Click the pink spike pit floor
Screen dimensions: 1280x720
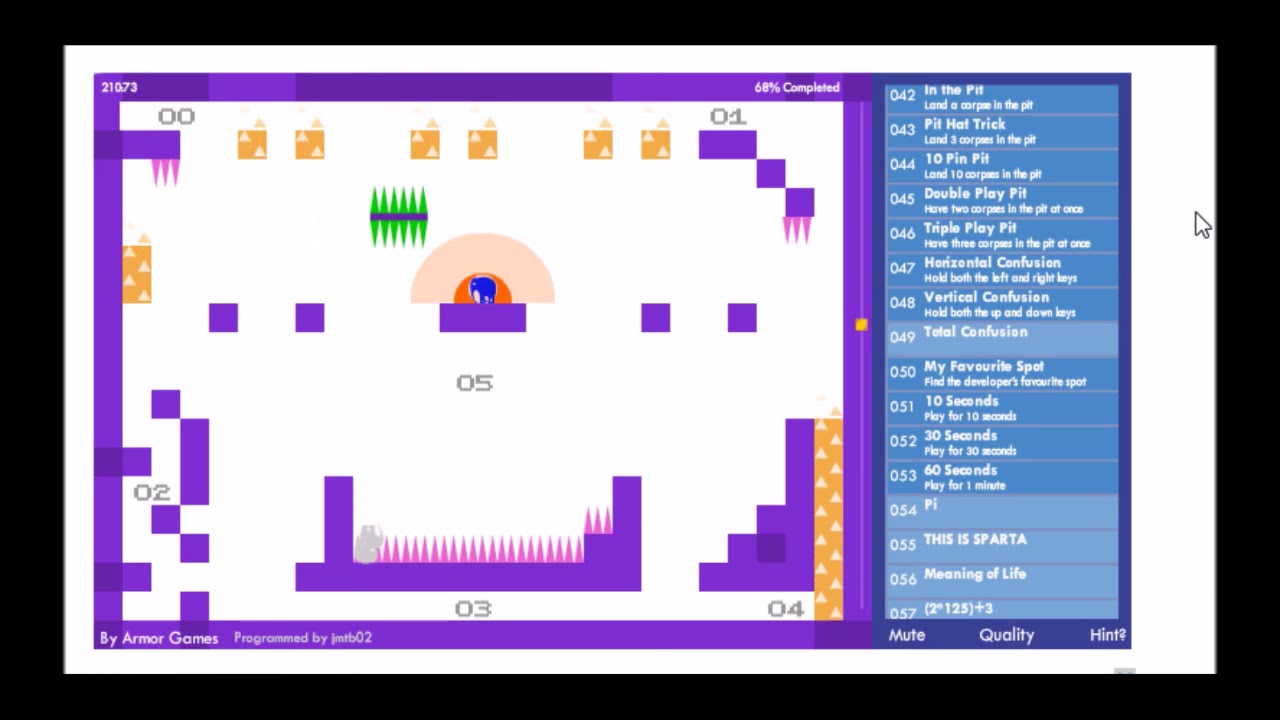tap(480, 549)
